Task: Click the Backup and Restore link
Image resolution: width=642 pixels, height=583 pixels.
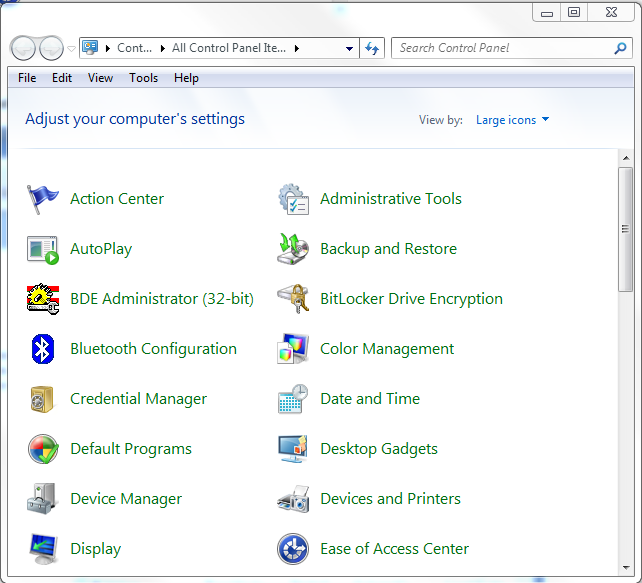Action: [388, 249]
